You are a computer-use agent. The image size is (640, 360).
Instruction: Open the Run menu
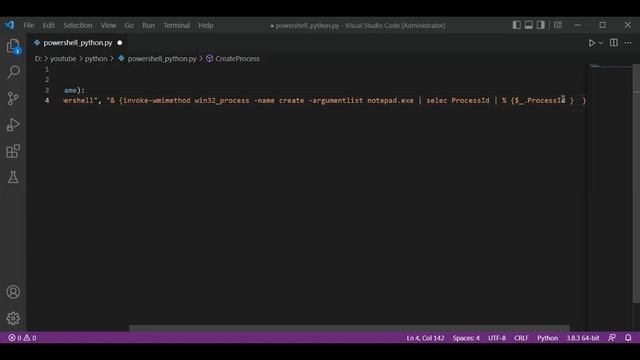click(149, 25)
